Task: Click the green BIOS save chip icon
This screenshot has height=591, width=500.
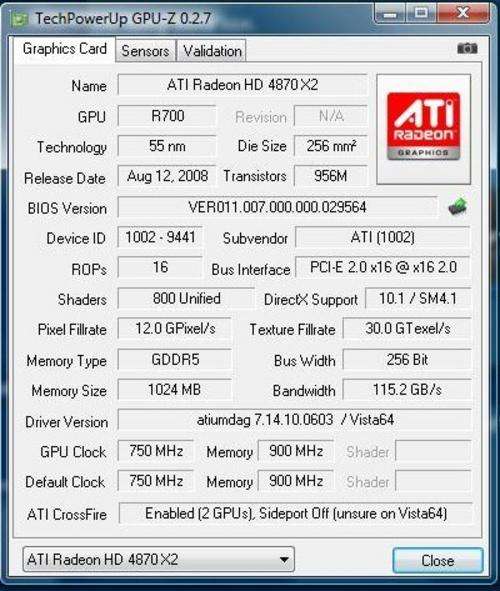Action: pos(457,207)
